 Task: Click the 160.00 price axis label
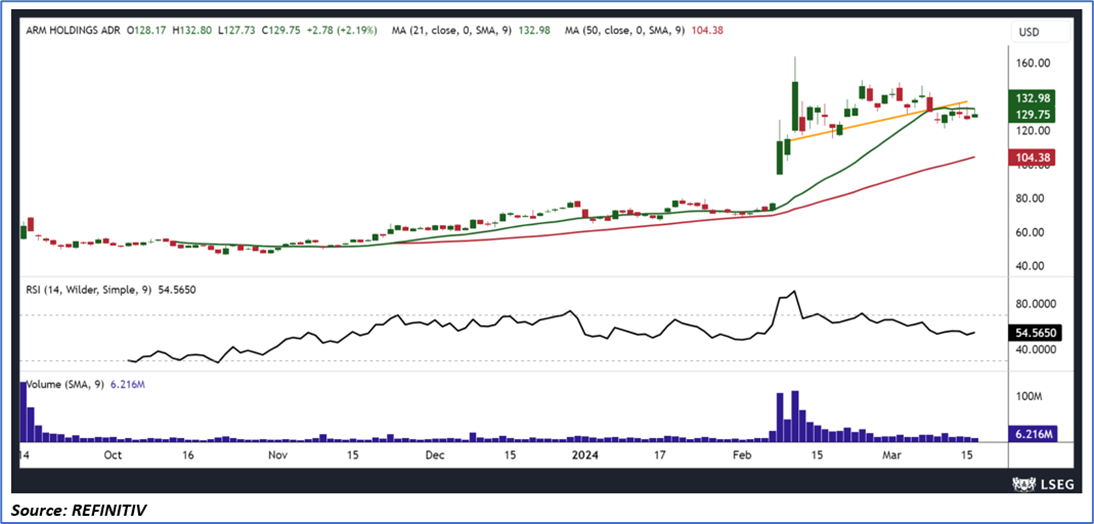[x=1033, y=63]
